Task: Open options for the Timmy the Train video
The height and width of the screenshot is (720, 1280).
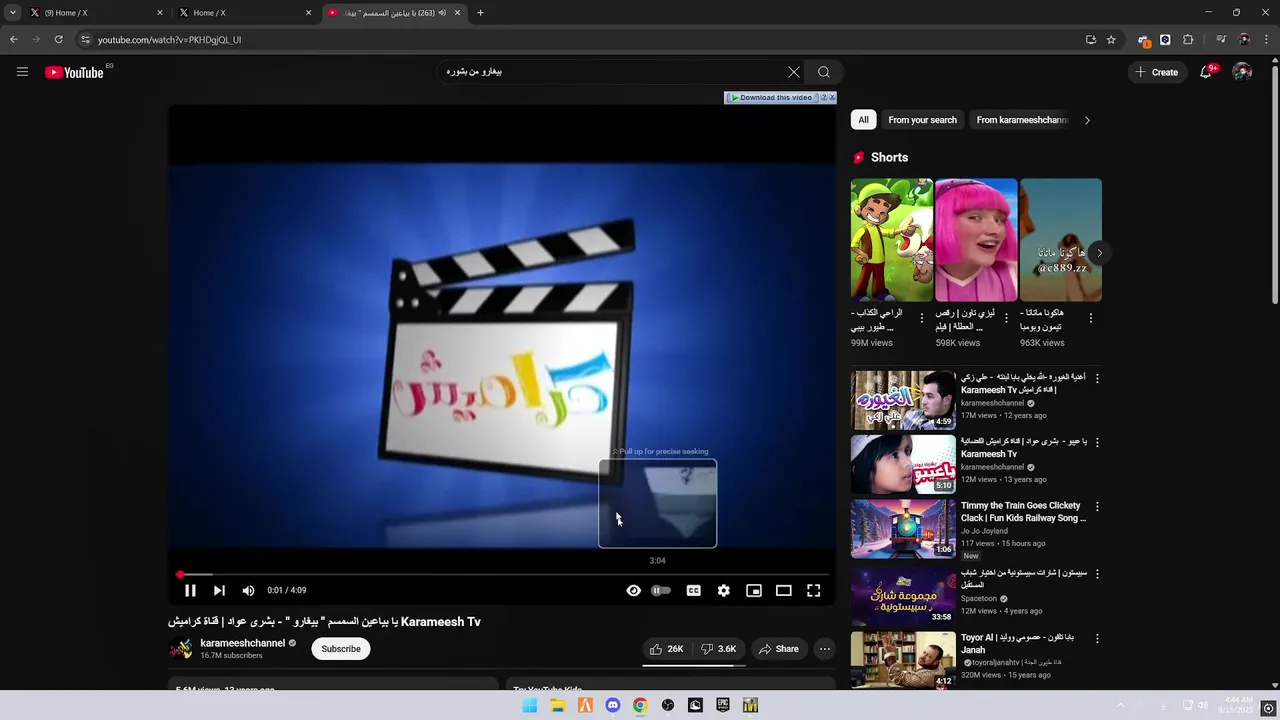Action: tap(1097, 507)
